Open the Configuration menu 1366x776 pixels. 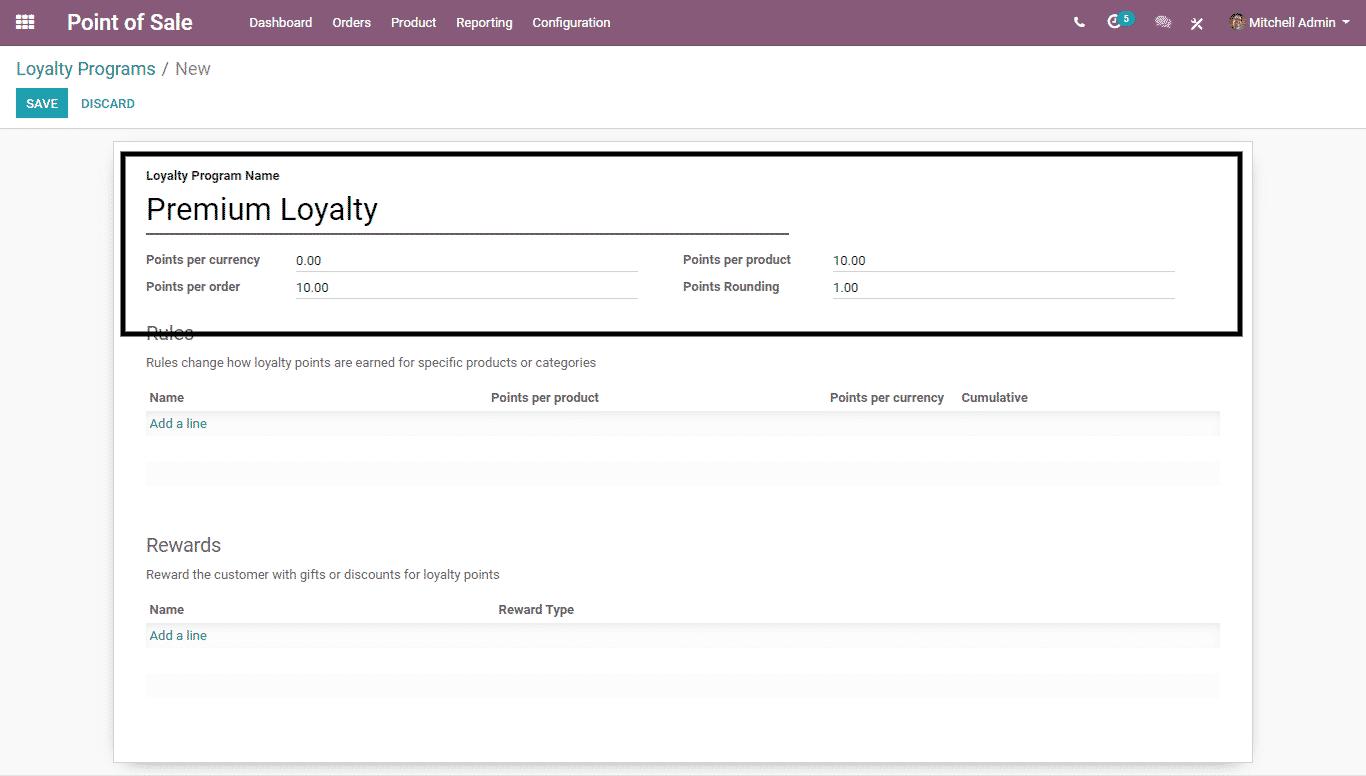[571, 22]
